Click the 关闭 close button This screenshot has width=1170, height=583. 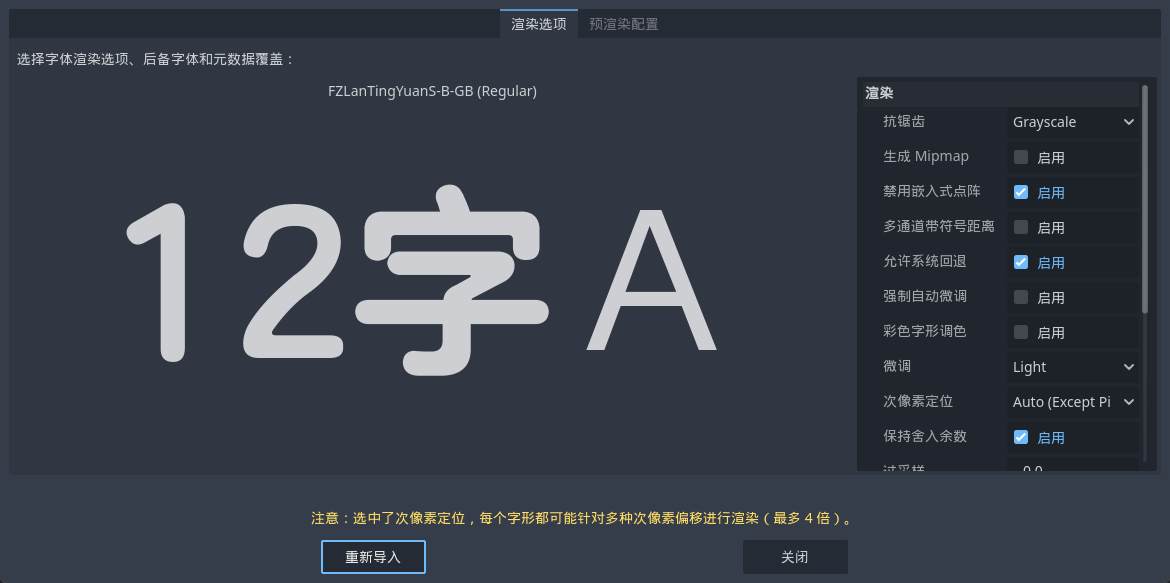(795, 557)
